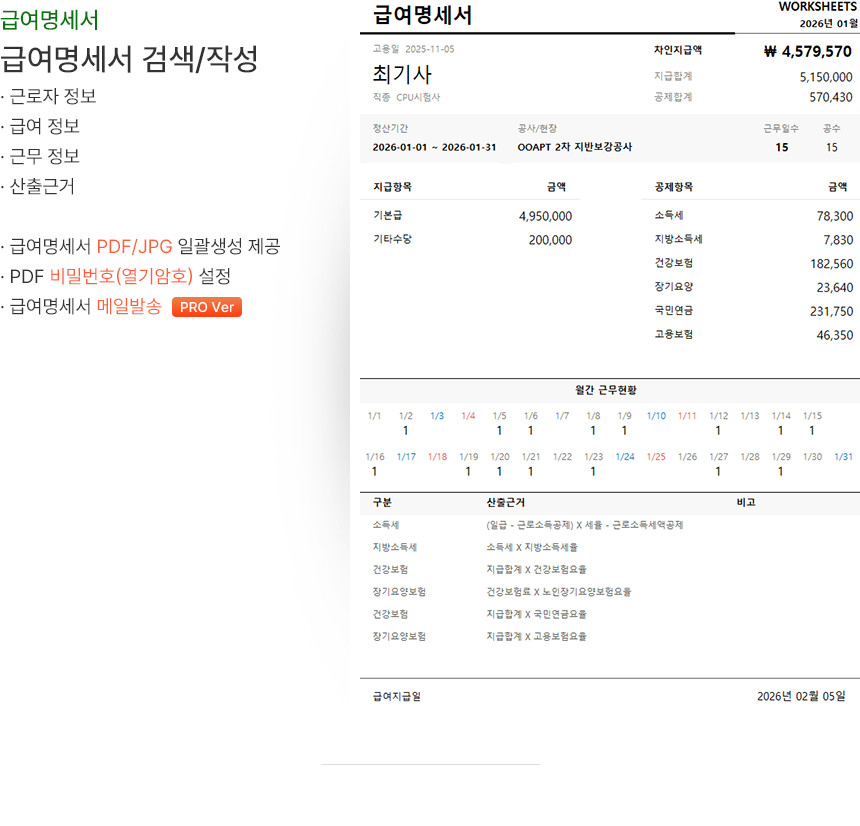
Task: Click the orange 메일발송 text
Action: [x=129, y=307]
